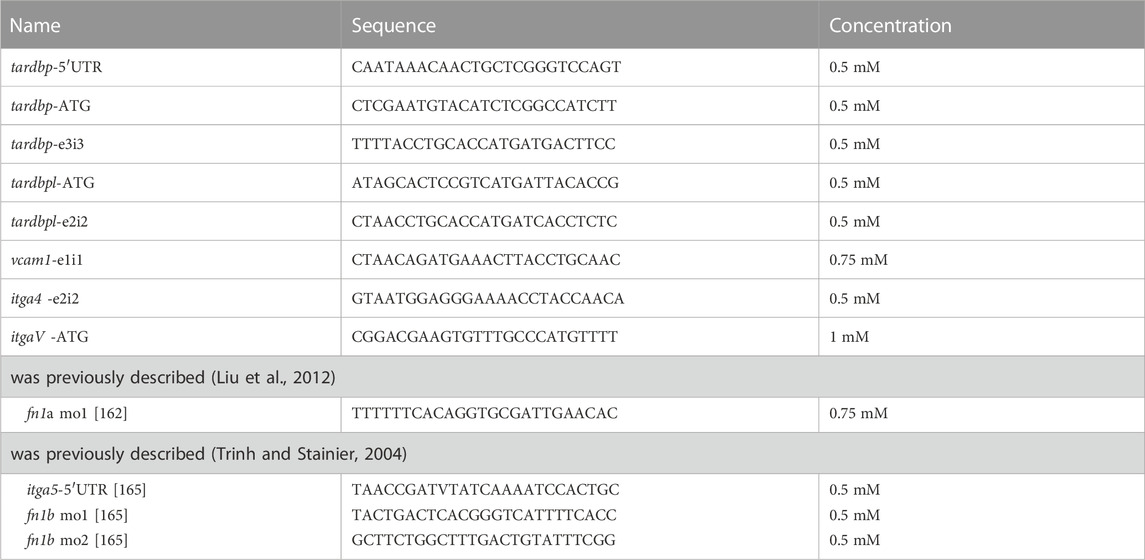The image size is (1145, 560).
Task: Select the fn1b mo1 [165] name
Action: 76,515
